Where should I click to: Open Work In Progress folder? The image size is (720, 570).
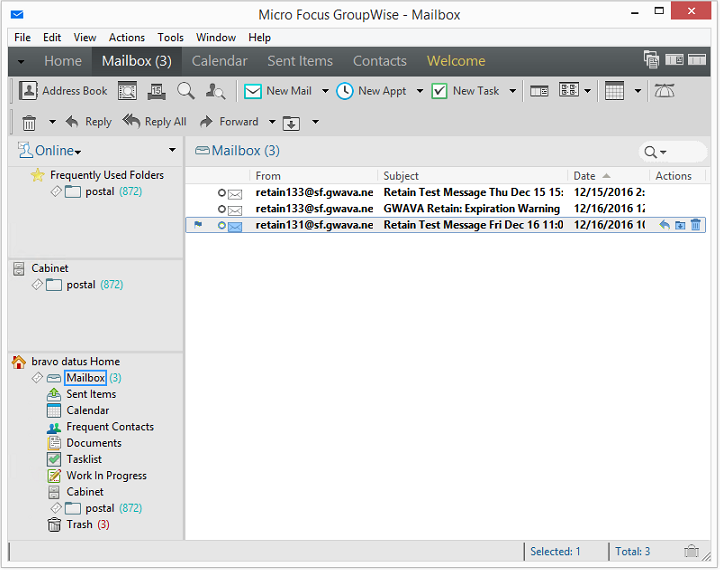(106, 476)
